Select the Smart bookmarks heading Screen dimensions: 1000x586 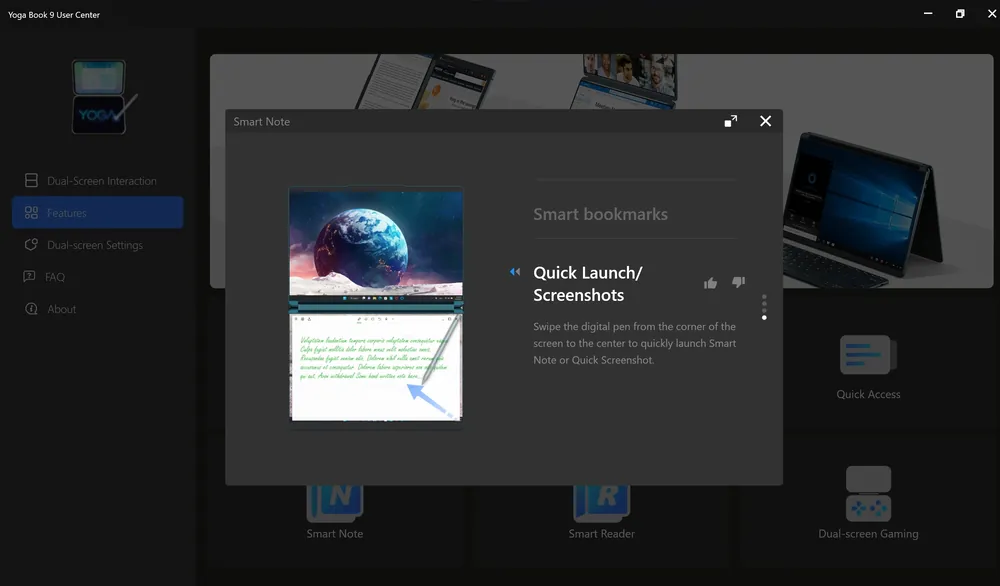[x=600, y=214]
